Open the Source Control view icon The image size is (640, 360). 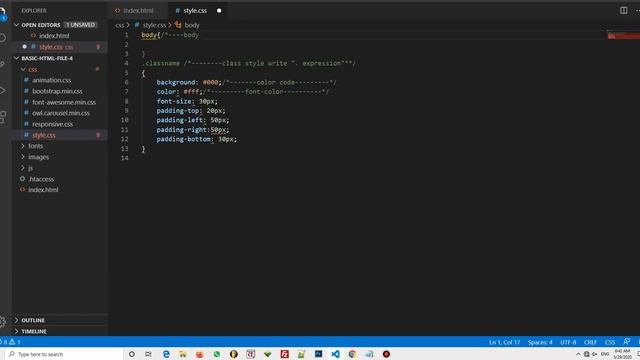pyautogui.click(x=2, y=64)
